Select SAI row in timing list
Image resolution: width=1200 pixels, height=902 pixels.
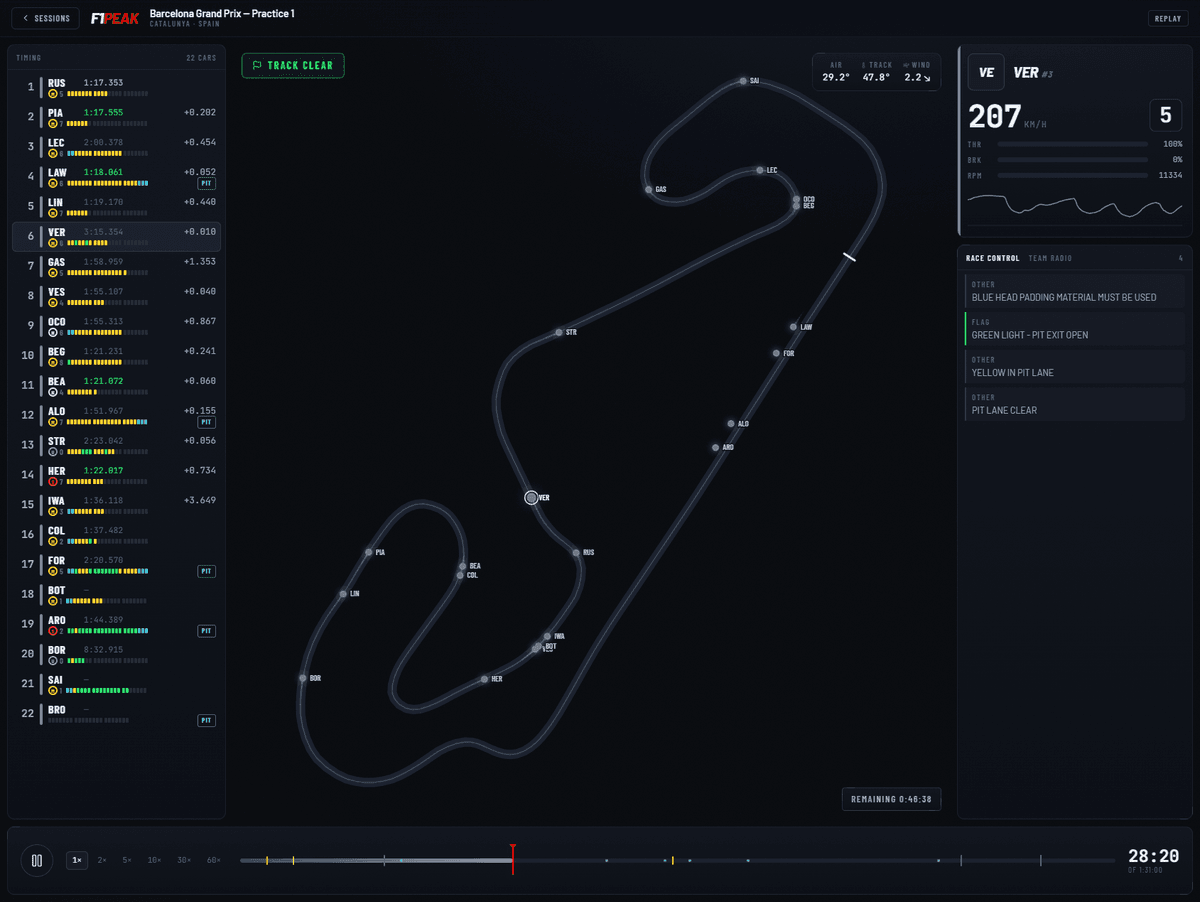coord(116,684)
